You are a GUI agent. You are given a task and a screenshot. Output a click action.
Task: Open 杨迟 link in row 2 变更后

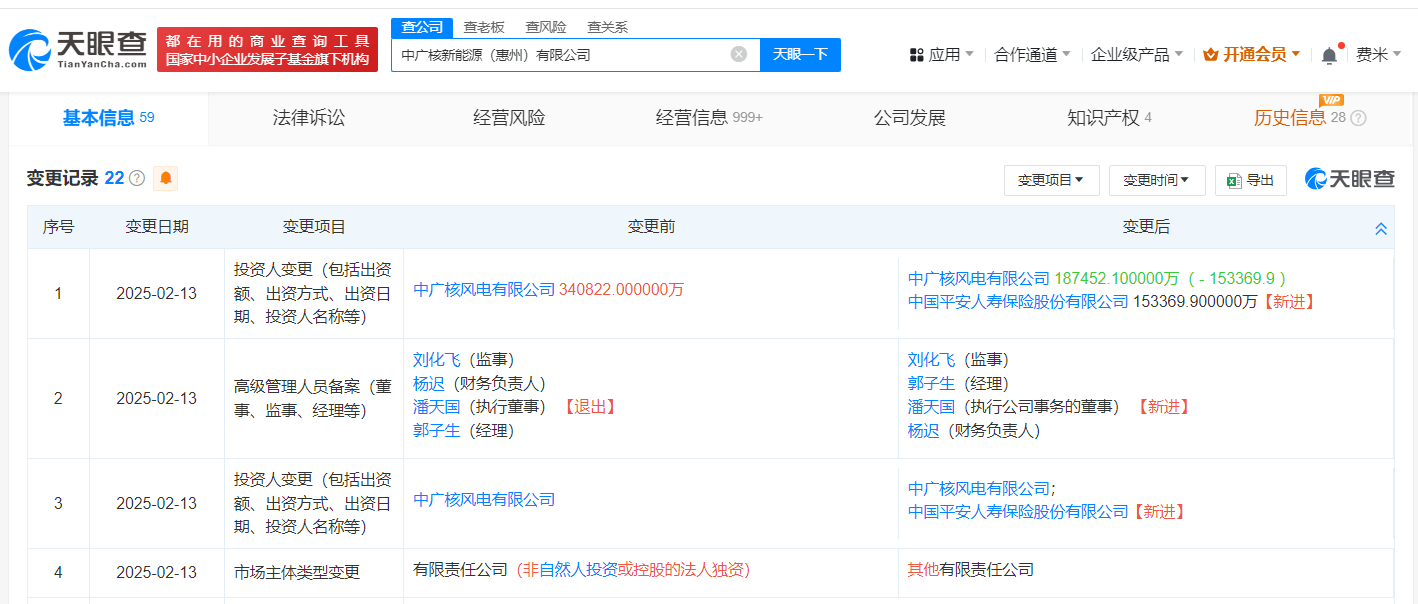(924, 430)
